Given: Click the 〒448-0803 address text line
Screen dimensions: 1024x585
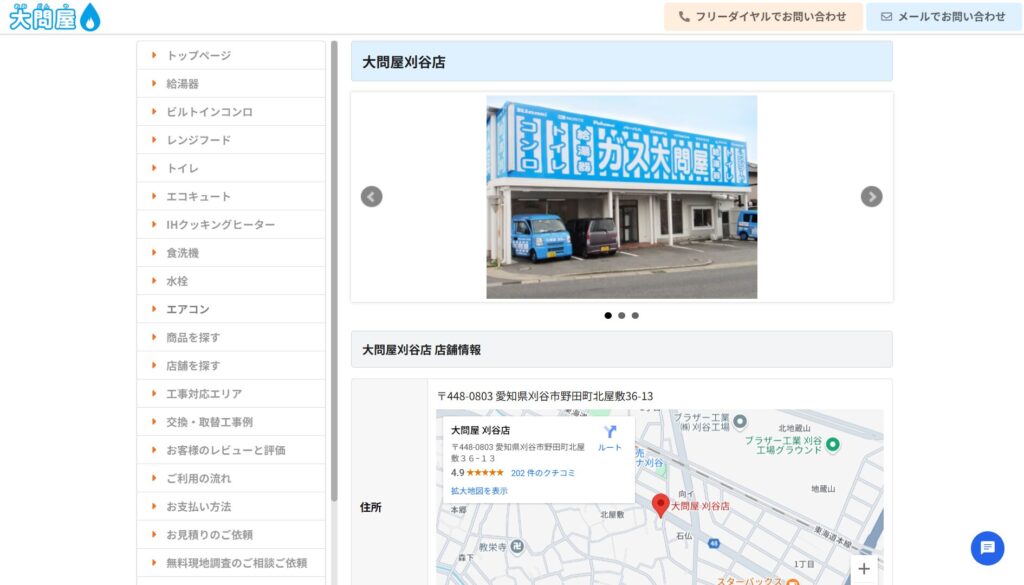Looking at the screenshot, I should click(x=545, y=396).
